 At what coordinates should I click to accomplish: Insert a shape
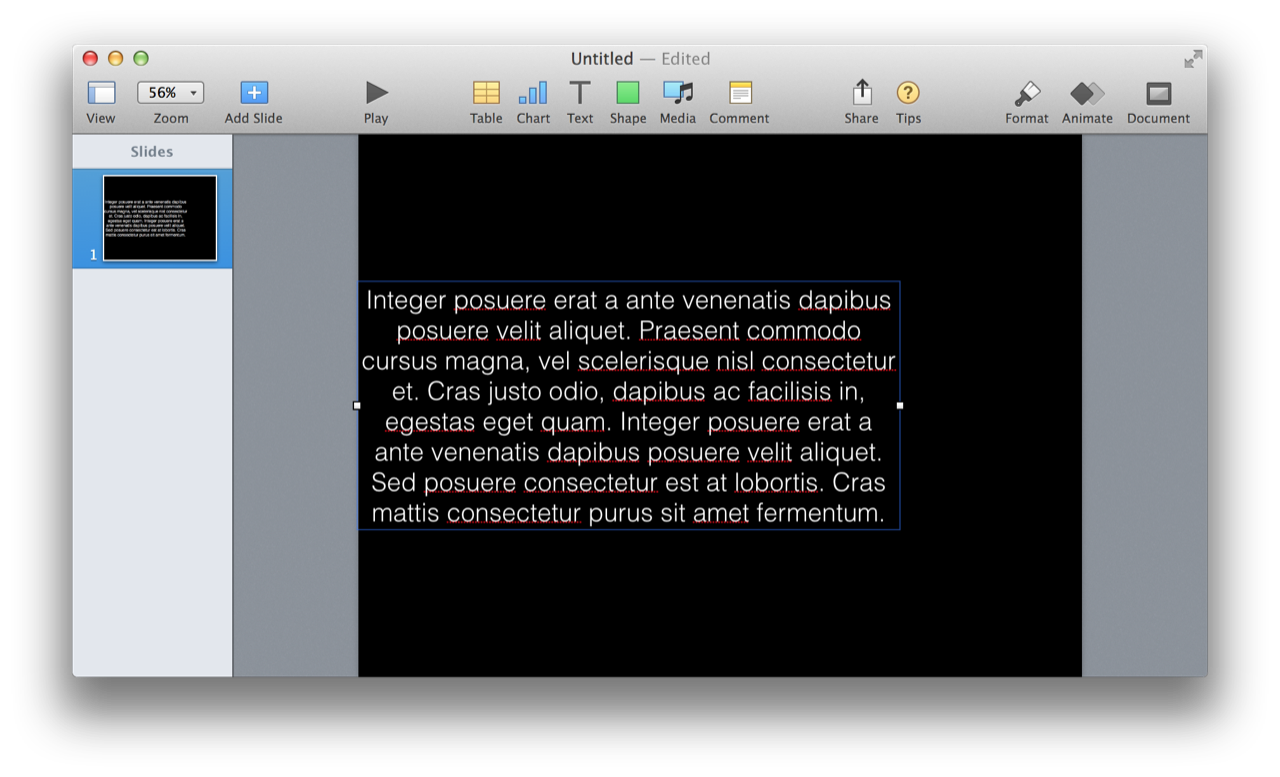tap(627, 93)
